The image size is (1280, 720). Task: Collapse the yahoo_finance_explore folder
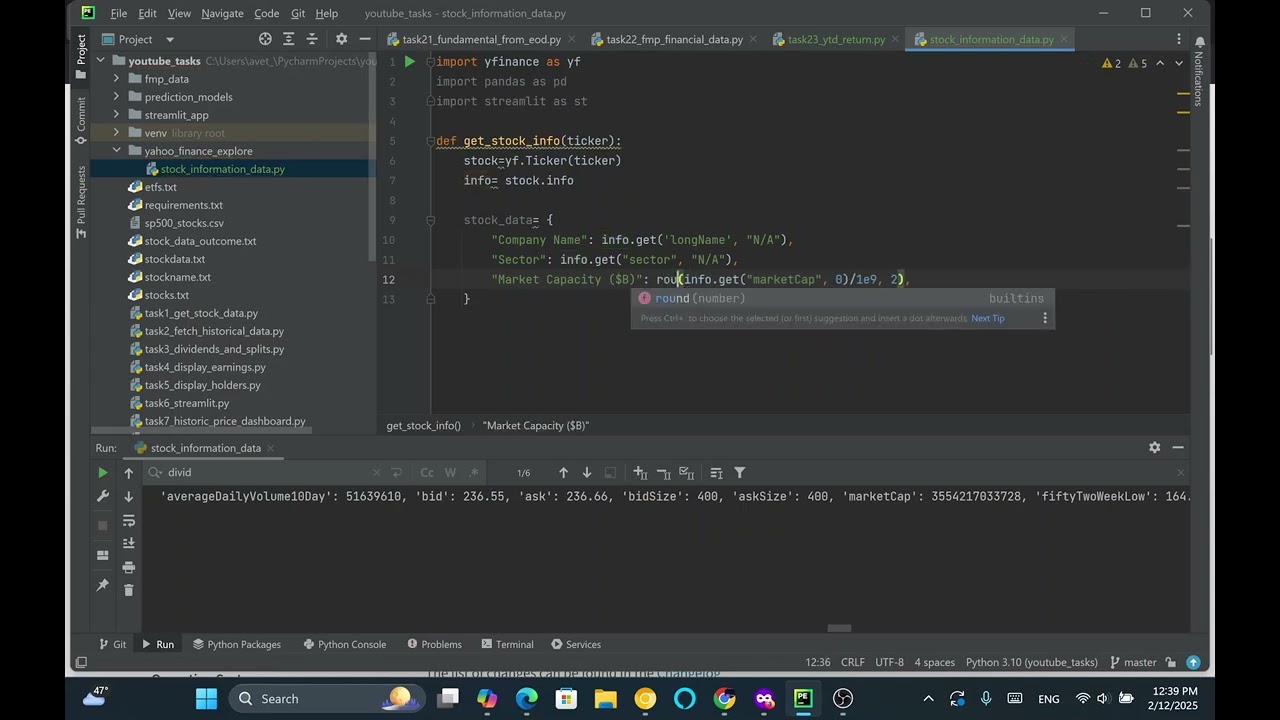click(x=117, y=151)
